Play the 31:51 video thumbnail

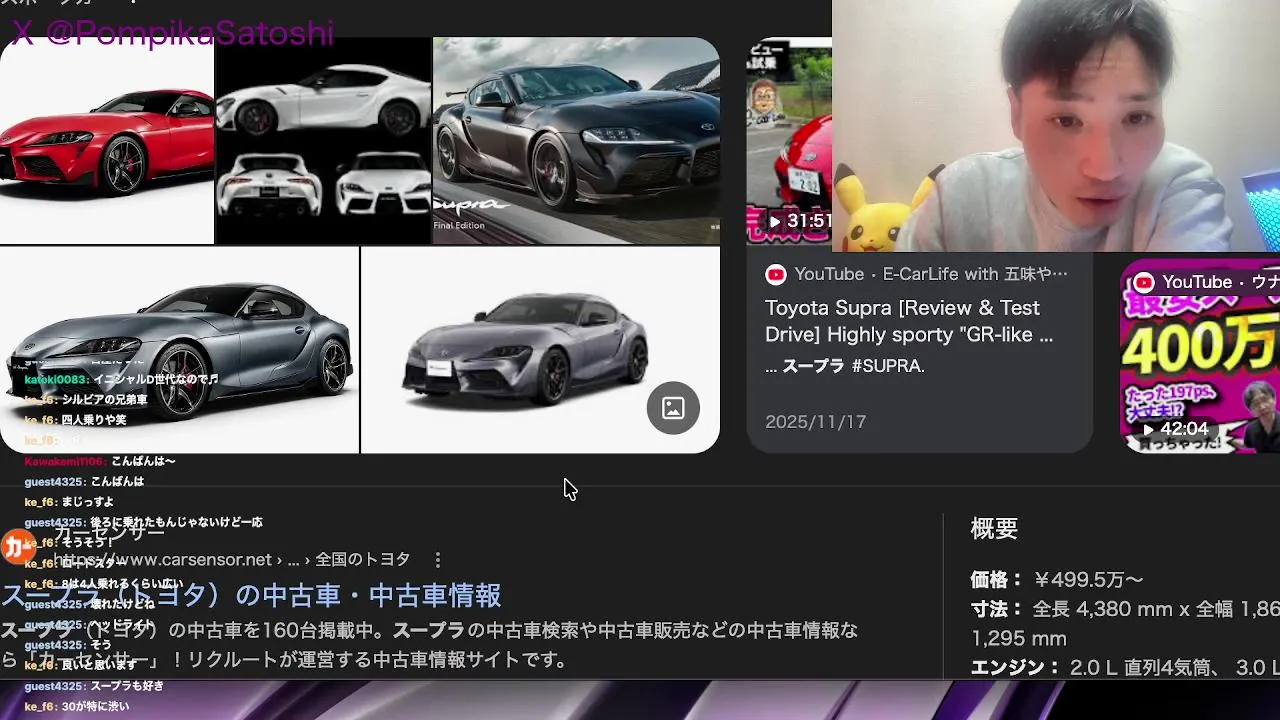[789, 141]
